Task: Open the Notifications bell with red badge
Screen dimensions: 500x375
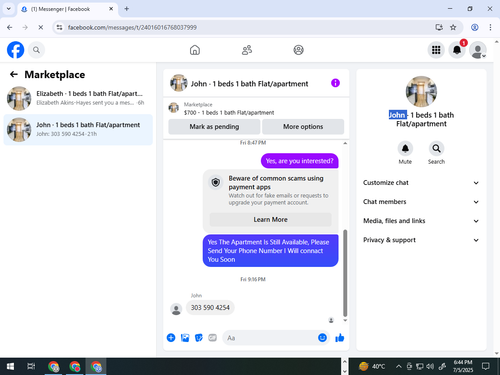Action: click(x=457, y=50)
